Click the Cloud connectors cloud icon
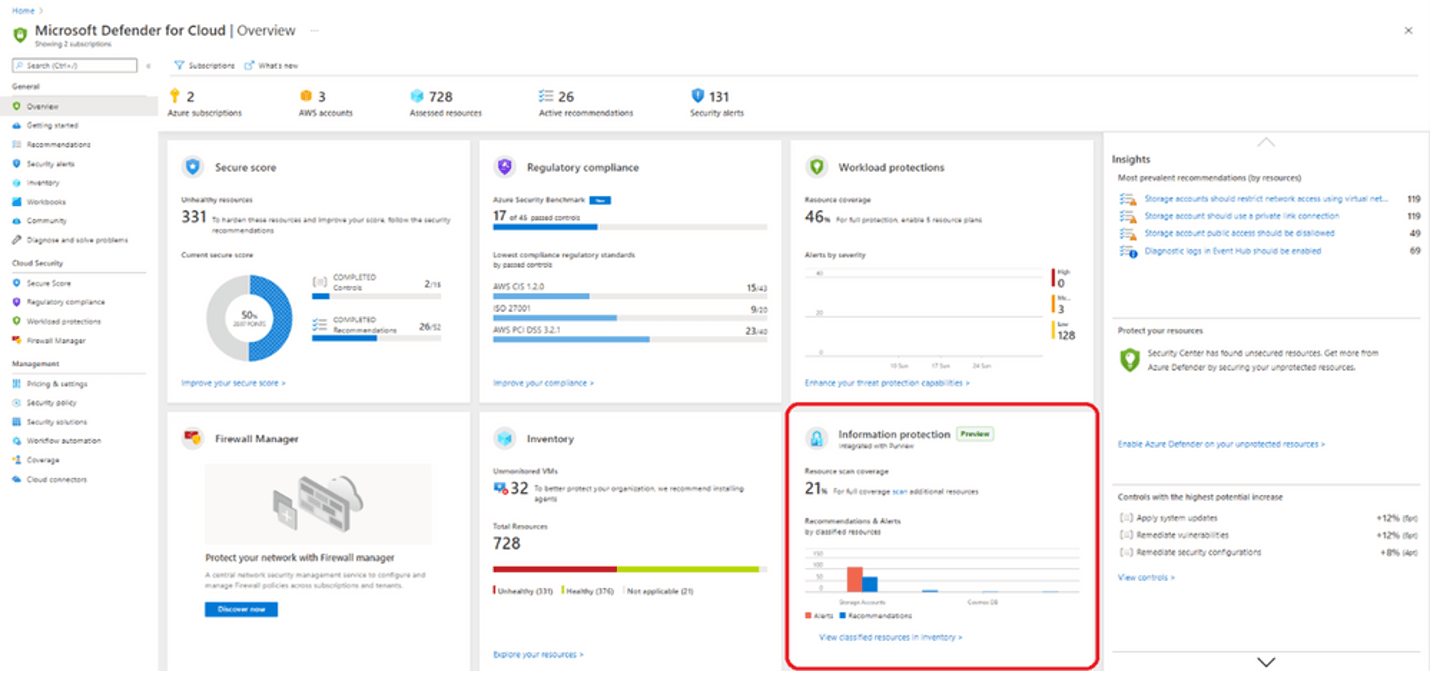This screenshot has width=1430, height=675. 17,479
